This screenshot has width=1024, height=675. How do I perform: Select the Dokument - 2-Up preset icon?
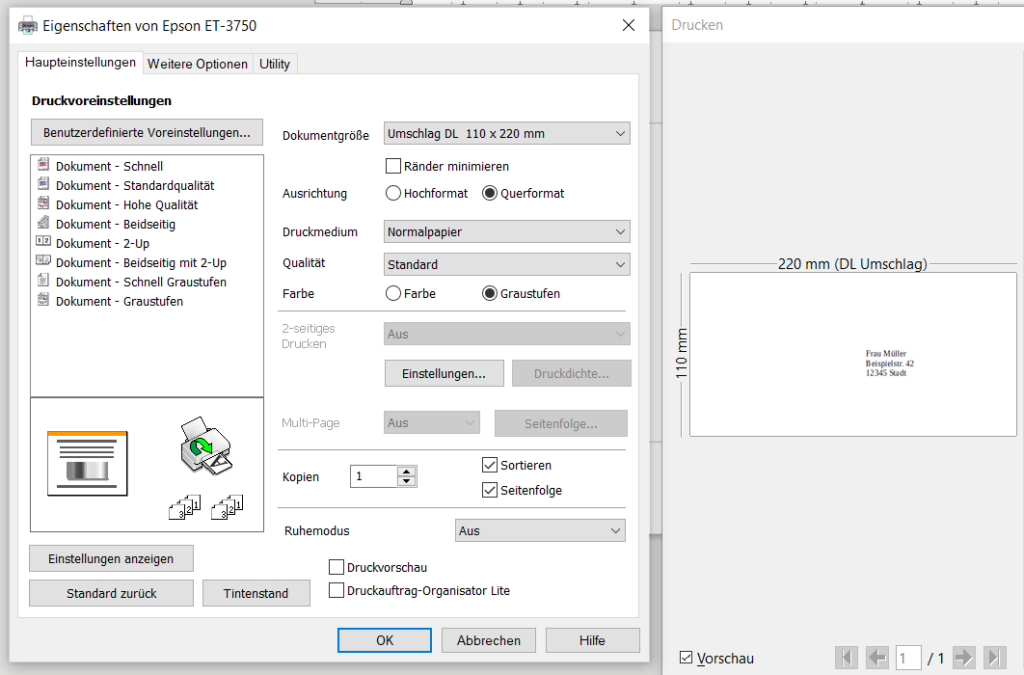pos(43,241)
